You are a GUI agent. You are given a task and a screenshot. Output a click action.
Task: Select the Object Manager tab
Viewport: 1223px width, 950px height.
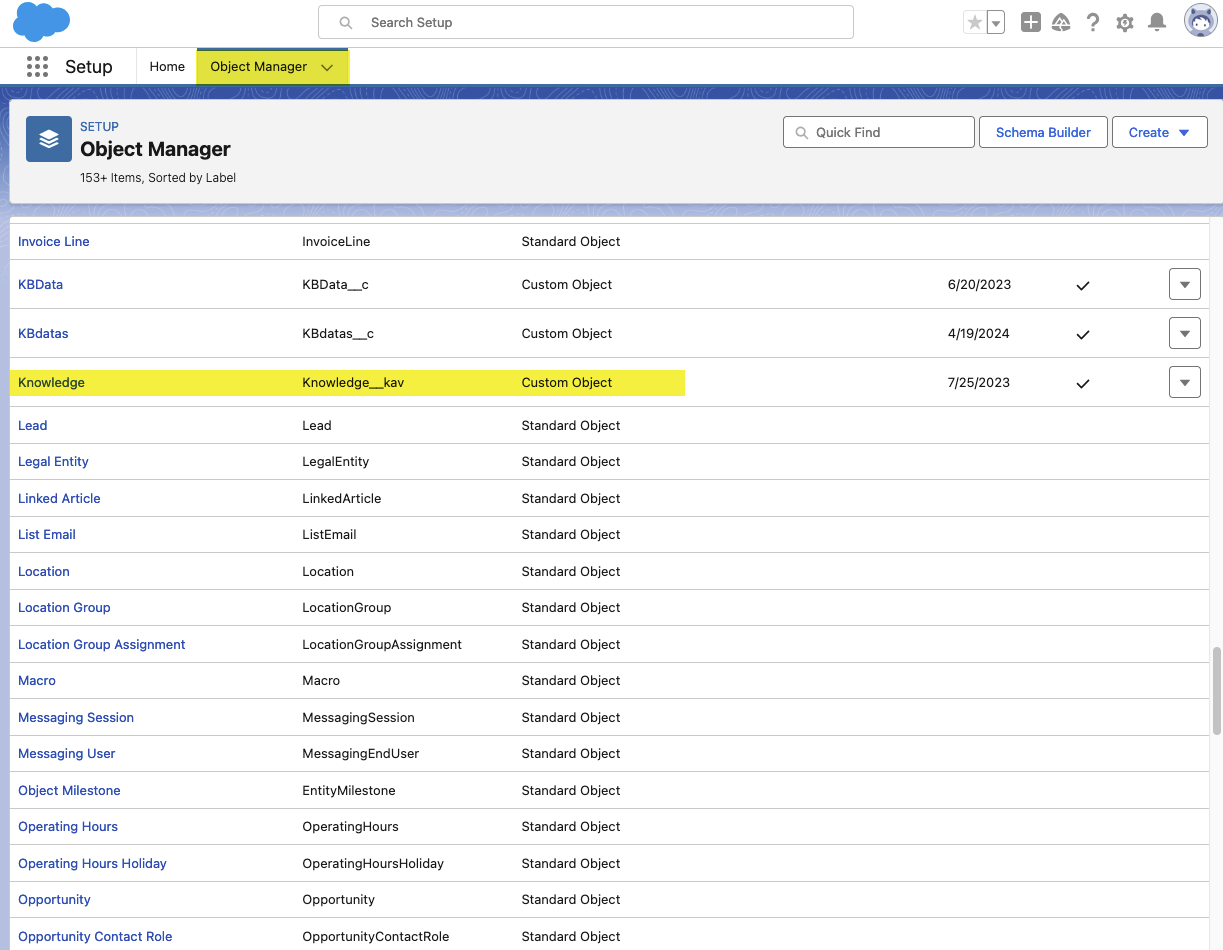point(260,66)
